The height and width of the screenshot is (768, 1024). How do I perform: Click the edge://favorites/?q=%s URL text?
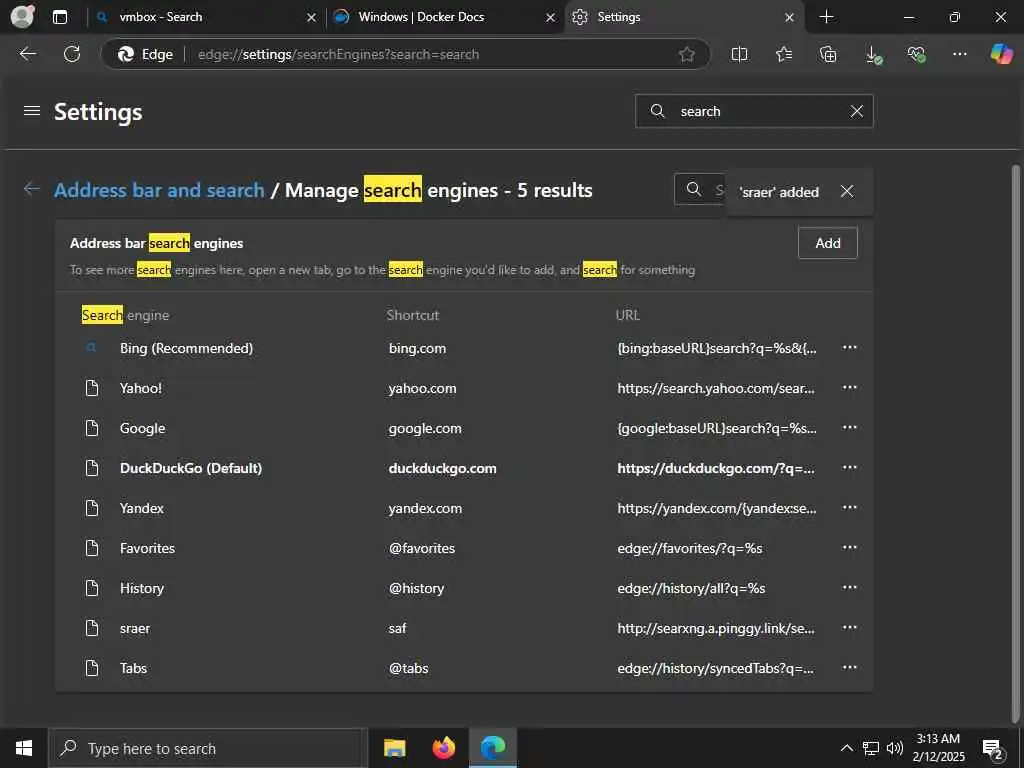click(690, 548)
